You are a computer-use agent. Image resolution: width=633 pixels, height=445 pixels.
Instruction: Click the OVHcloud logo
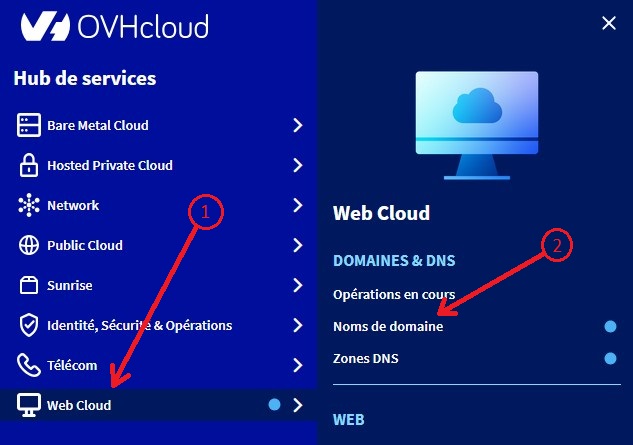point(115,26)
